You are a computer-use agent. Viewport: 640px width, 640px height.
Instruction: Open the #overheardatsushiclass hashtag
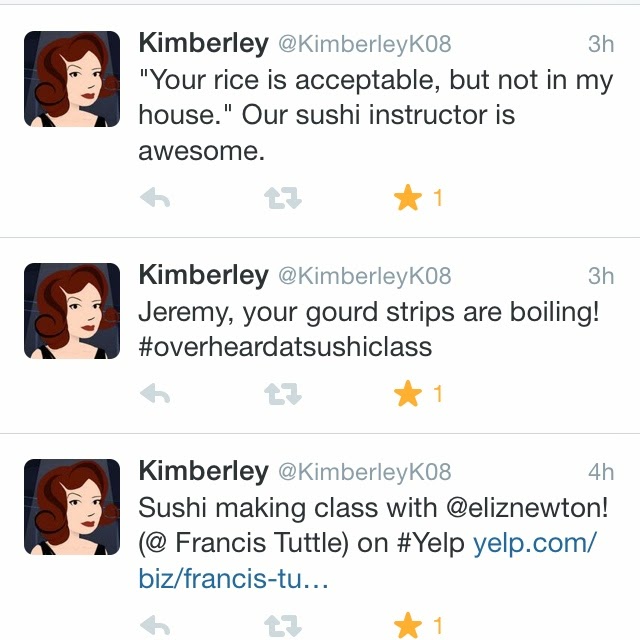285,346
